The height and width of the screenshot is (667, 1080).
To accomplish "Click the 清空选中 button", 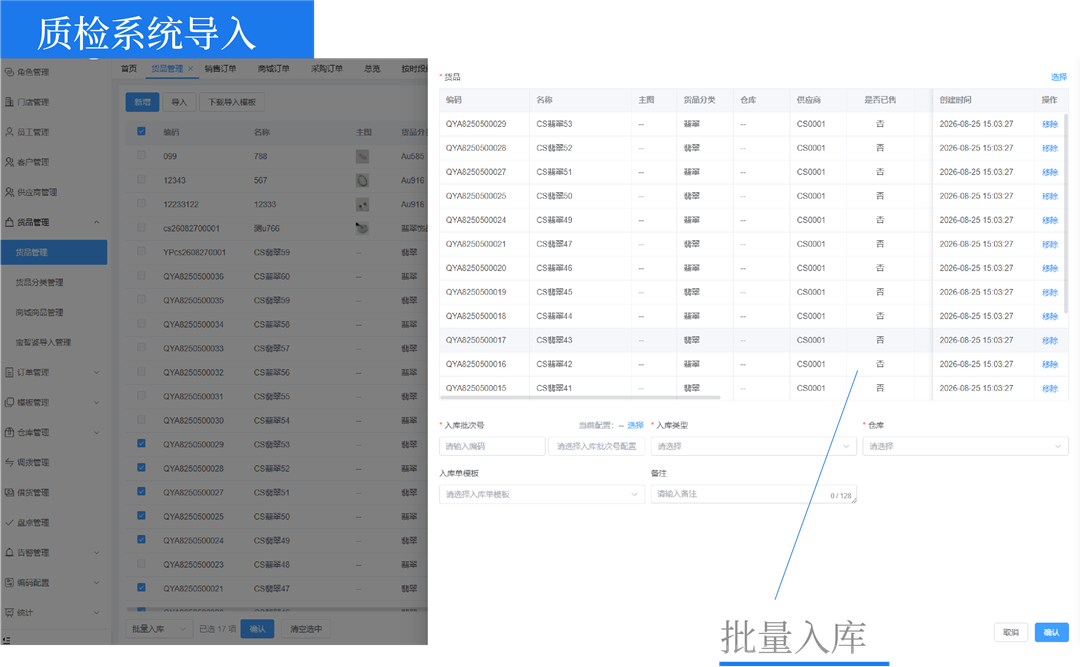I will point(306,628).
